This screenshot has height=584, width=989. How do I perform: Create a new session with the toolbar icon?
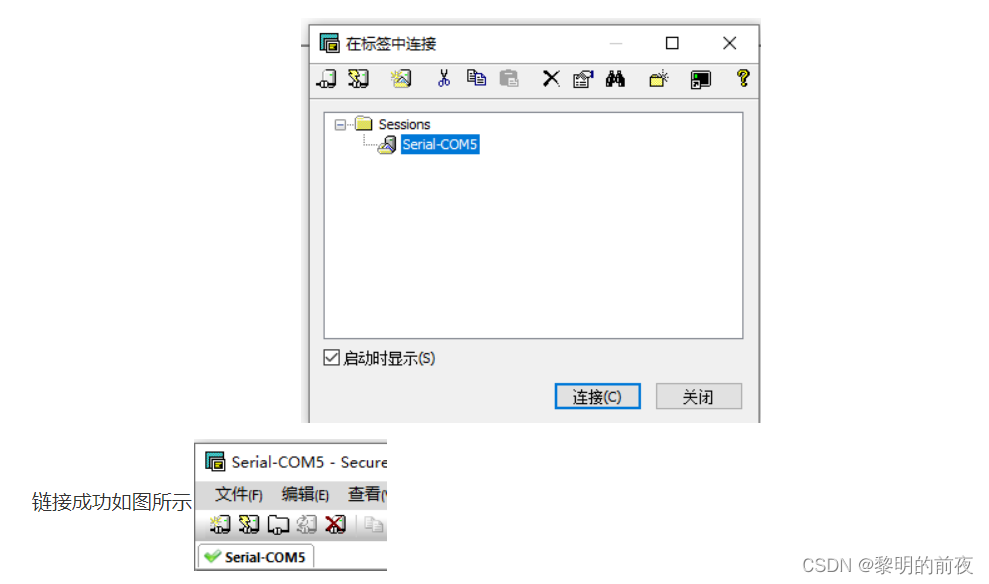pos(401,79)
